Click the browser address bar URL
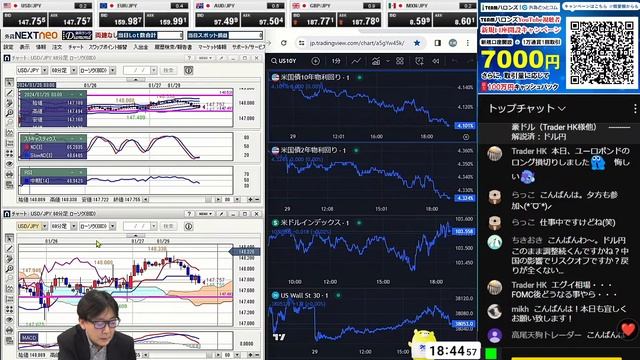The width and height of the screenshot is (640, 360). [x=357, y=43]
